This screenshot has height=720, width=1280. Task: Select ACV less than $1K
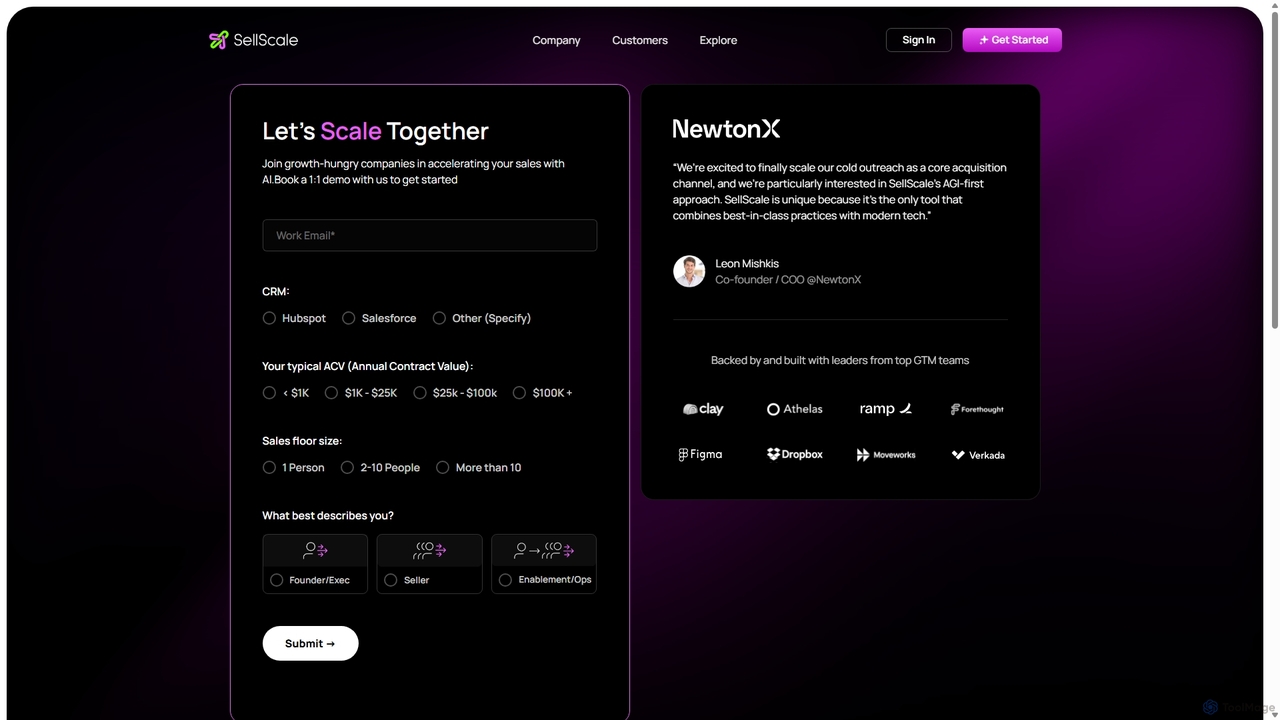(x=269, y=393)
